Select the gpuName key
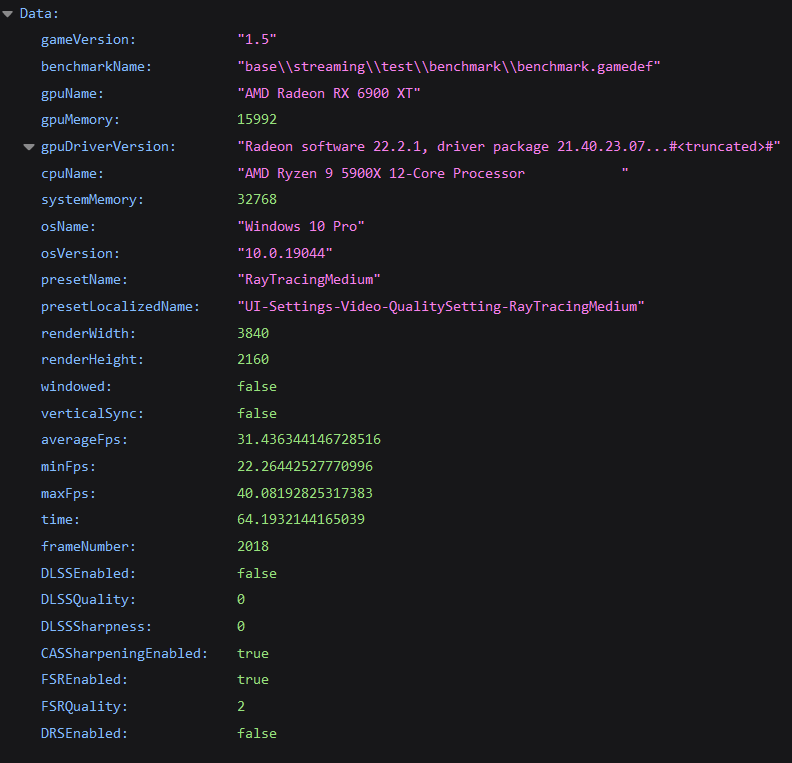This screenshot has height=763, width=792. (x=72, y=93)
